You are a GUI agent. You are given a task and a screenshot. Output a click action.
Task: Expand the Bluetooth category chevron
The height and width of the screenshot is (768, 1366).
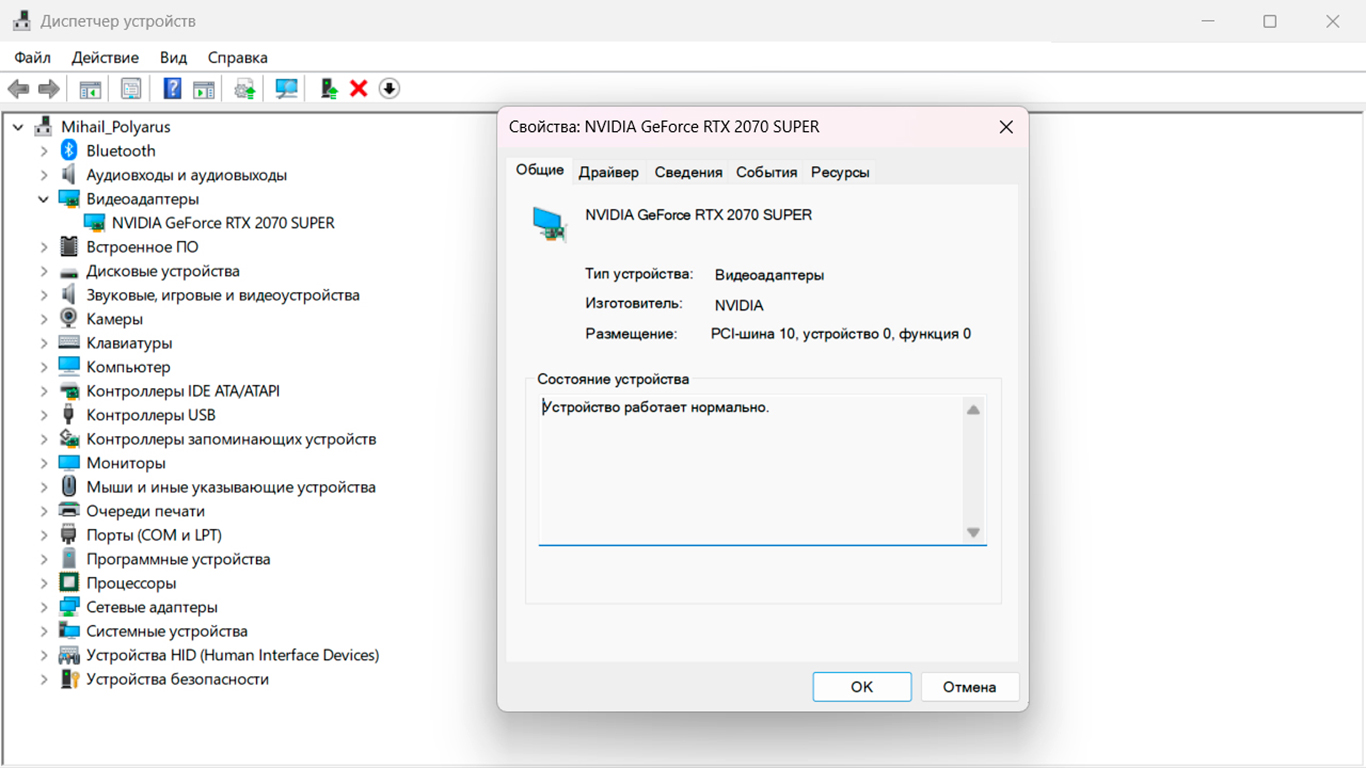click(43, 151)
